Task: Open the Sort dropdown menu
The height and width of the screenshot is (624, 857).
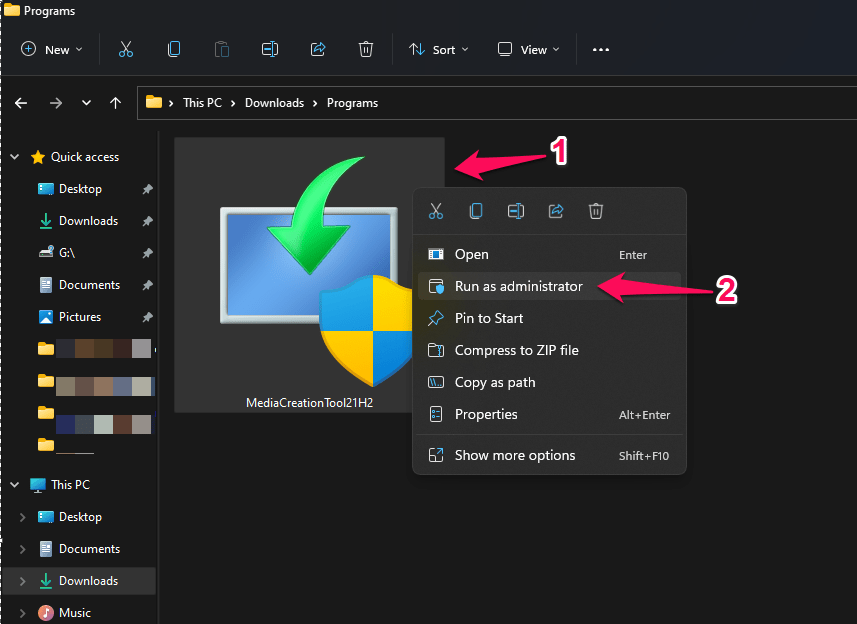Action: click(438, 48)
